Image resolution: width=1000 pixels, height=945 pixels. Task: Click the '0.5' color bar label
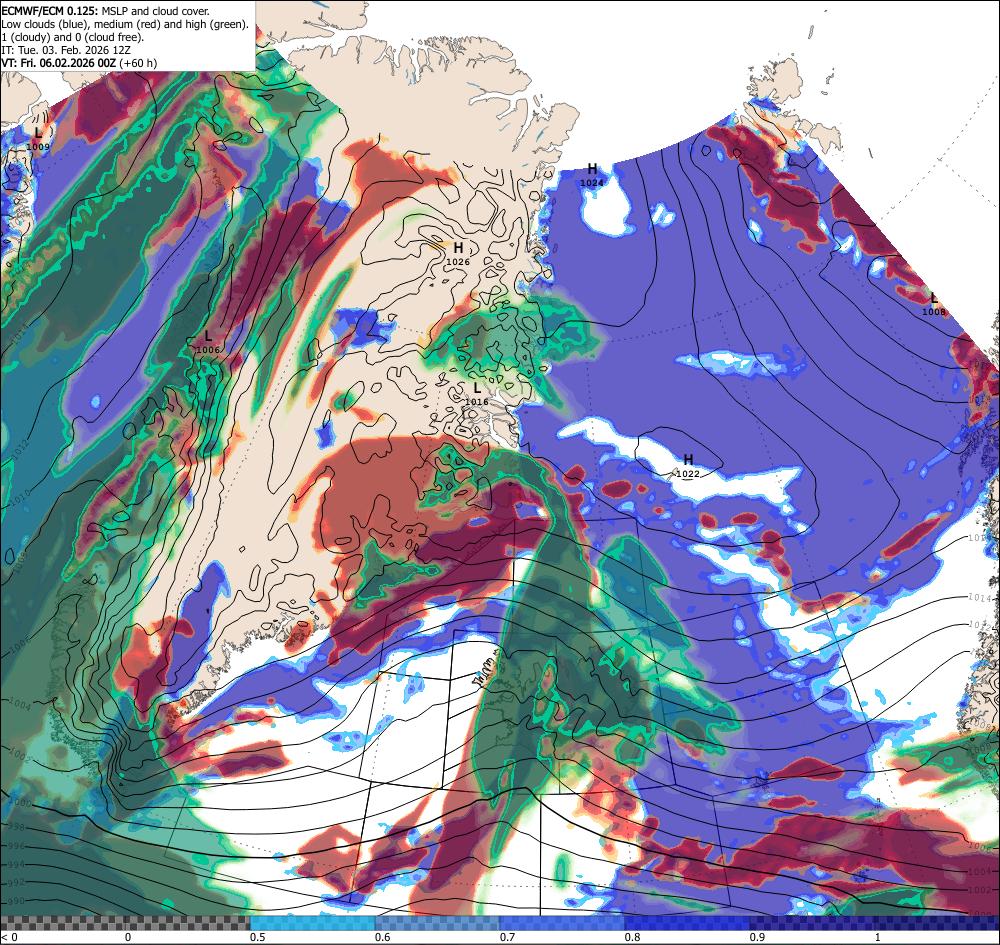click(258, 937)
